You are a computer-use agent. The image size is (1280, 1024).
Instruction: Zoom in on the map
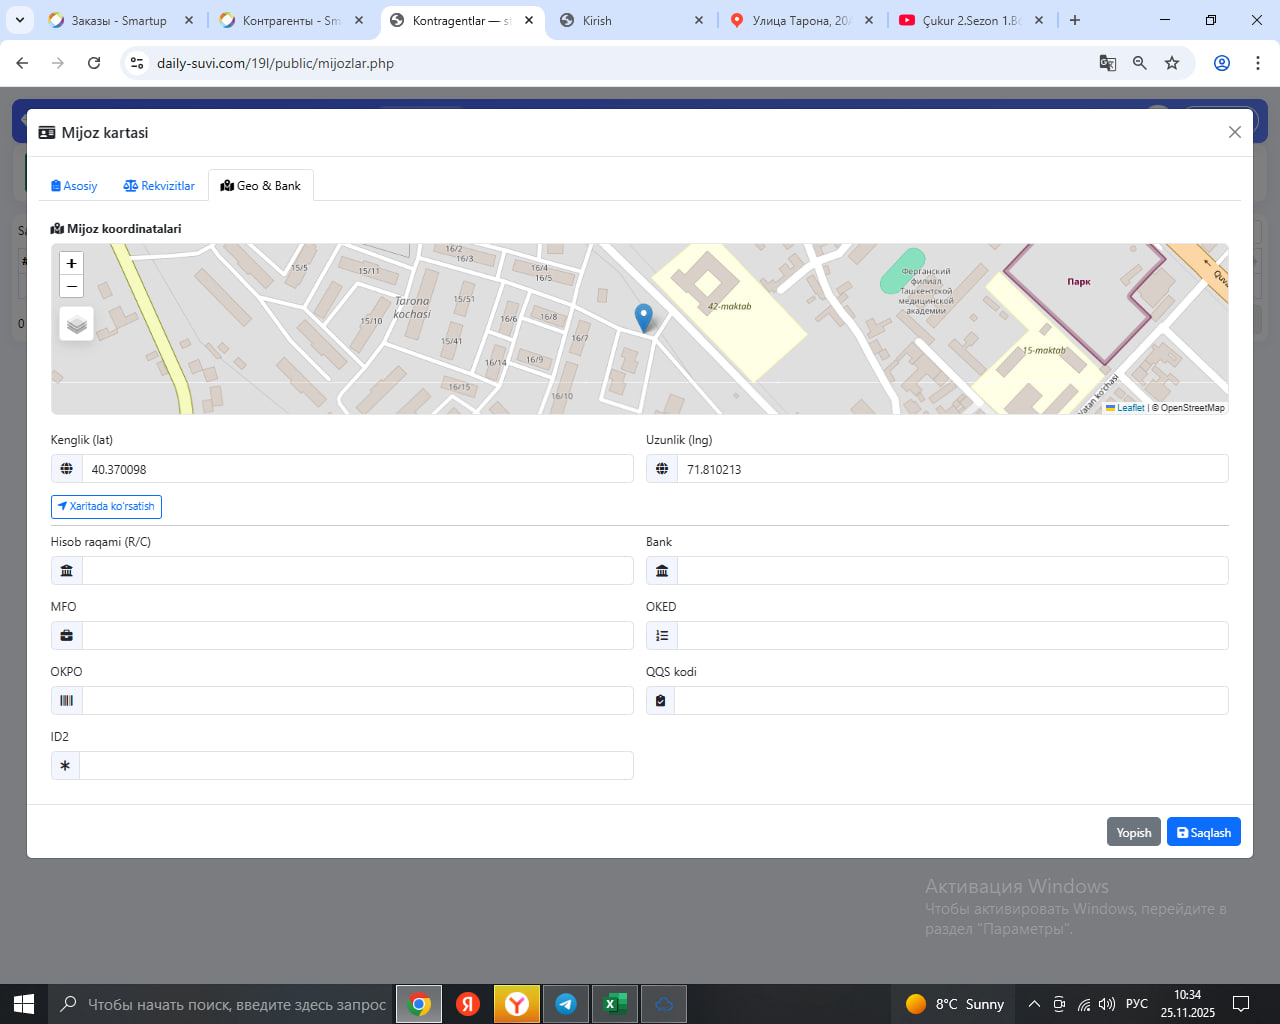pos(71,263)
